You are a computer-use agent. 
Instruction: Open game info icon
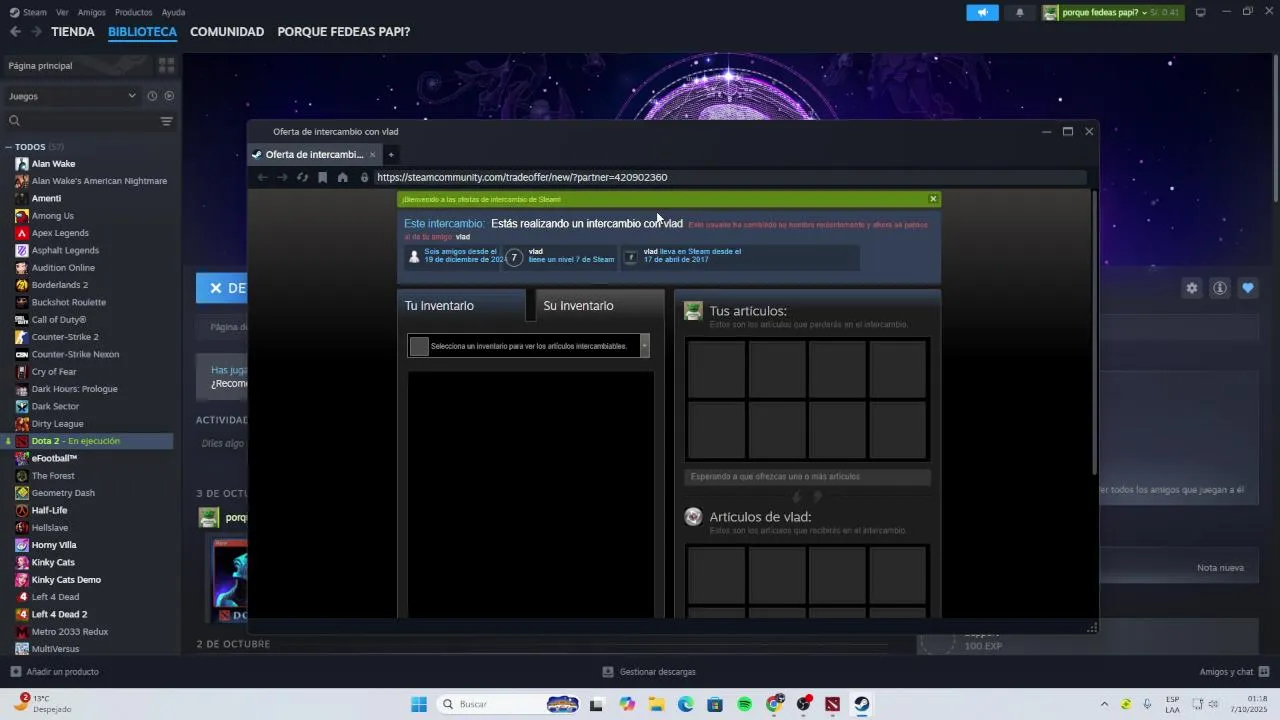1220,288
